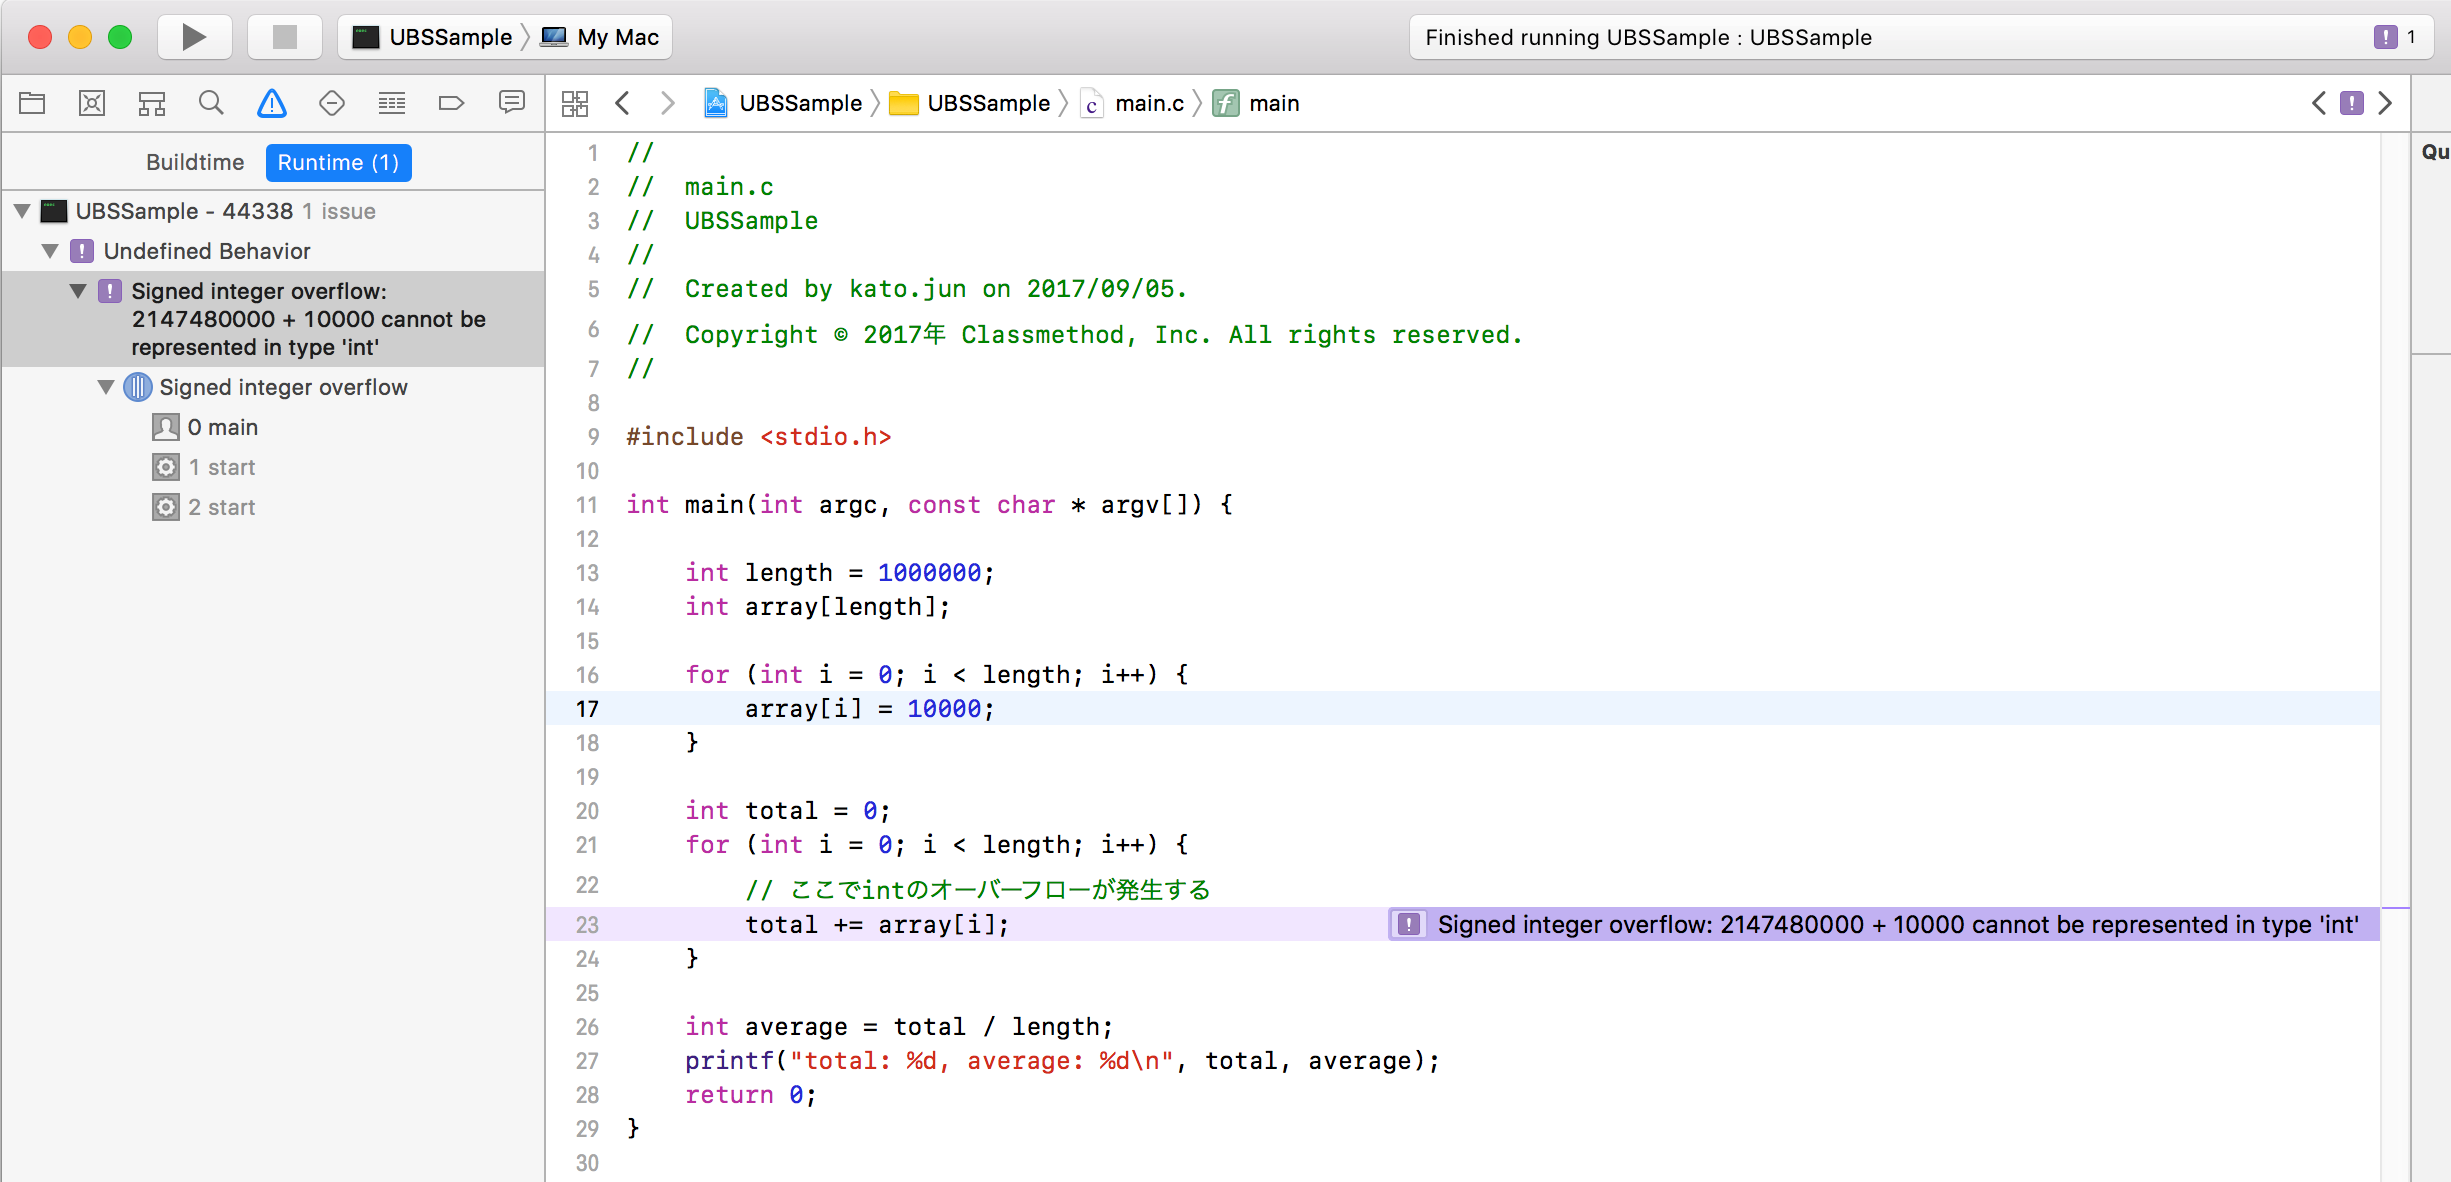Screen dimensions: 2451x1182
Task: Select the 0 main stack frame
Action: point(222,427)
